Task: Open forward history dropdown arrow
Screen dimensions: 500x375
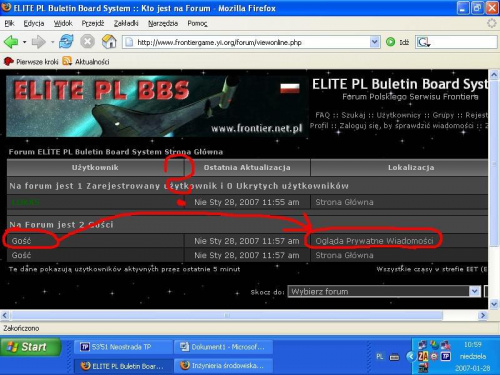Action: coord(52,42)
